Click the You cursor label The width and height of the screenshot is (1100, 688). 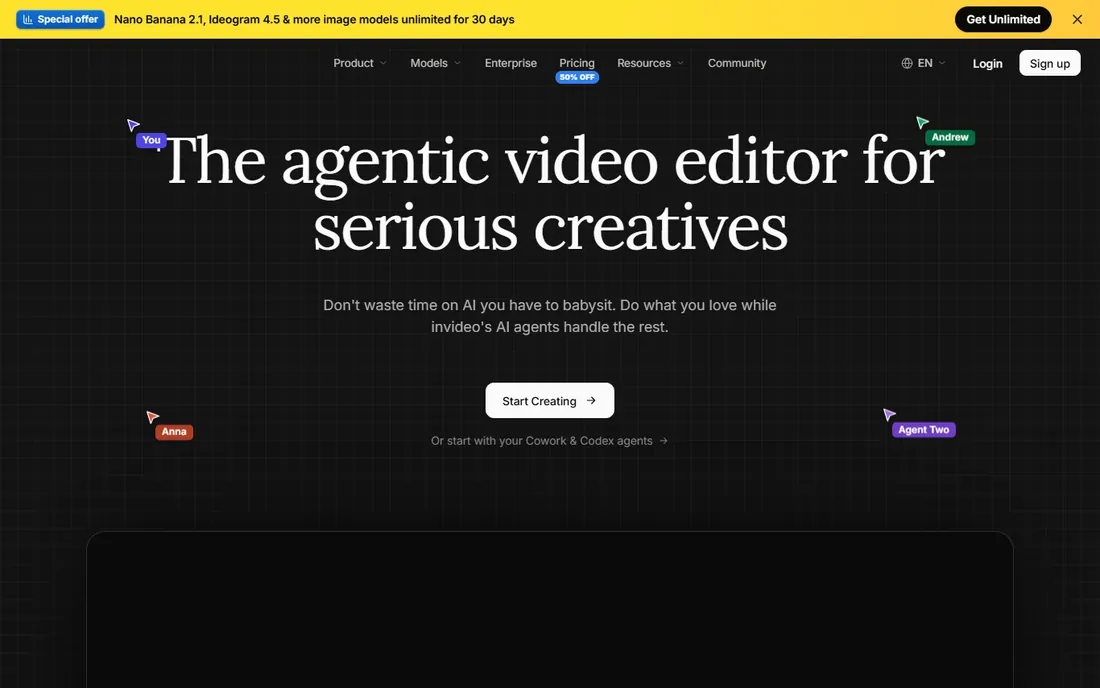pyautogui.click(x=151, y=140)
